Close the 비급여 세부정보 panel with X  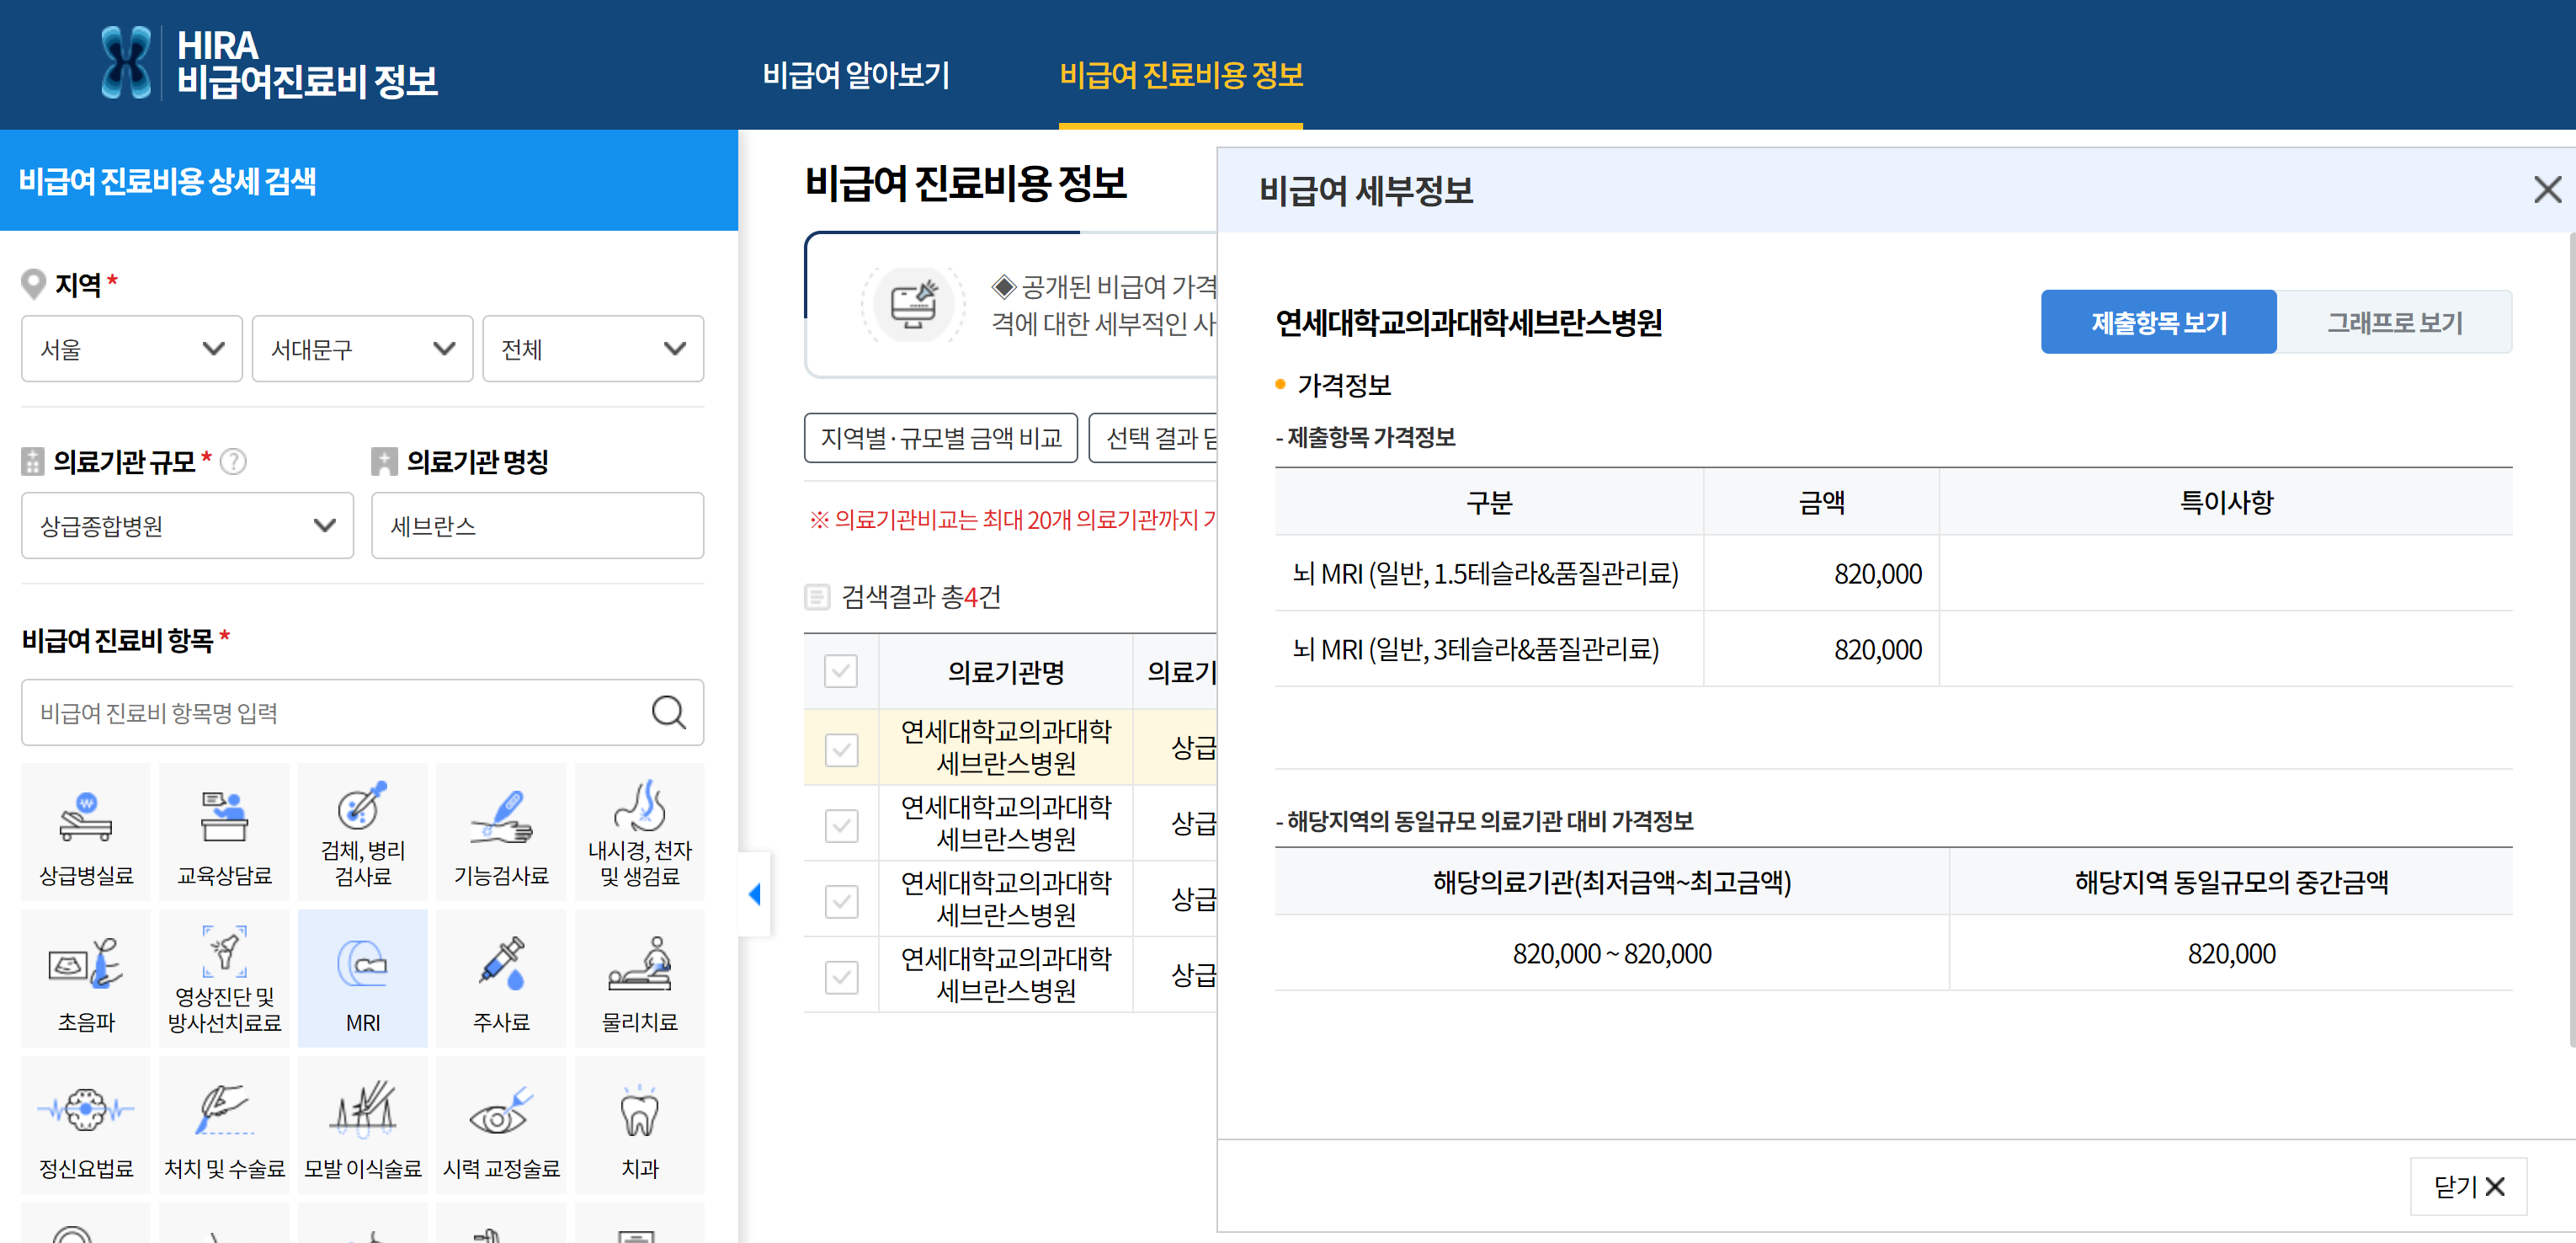pyautogui.click(x=2547, y=189)
